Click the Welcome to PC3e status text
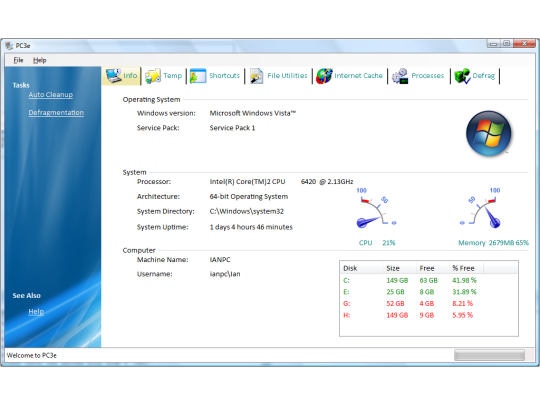Image resolution: width=540 pixels, height=405 pixels. (32, 355)
